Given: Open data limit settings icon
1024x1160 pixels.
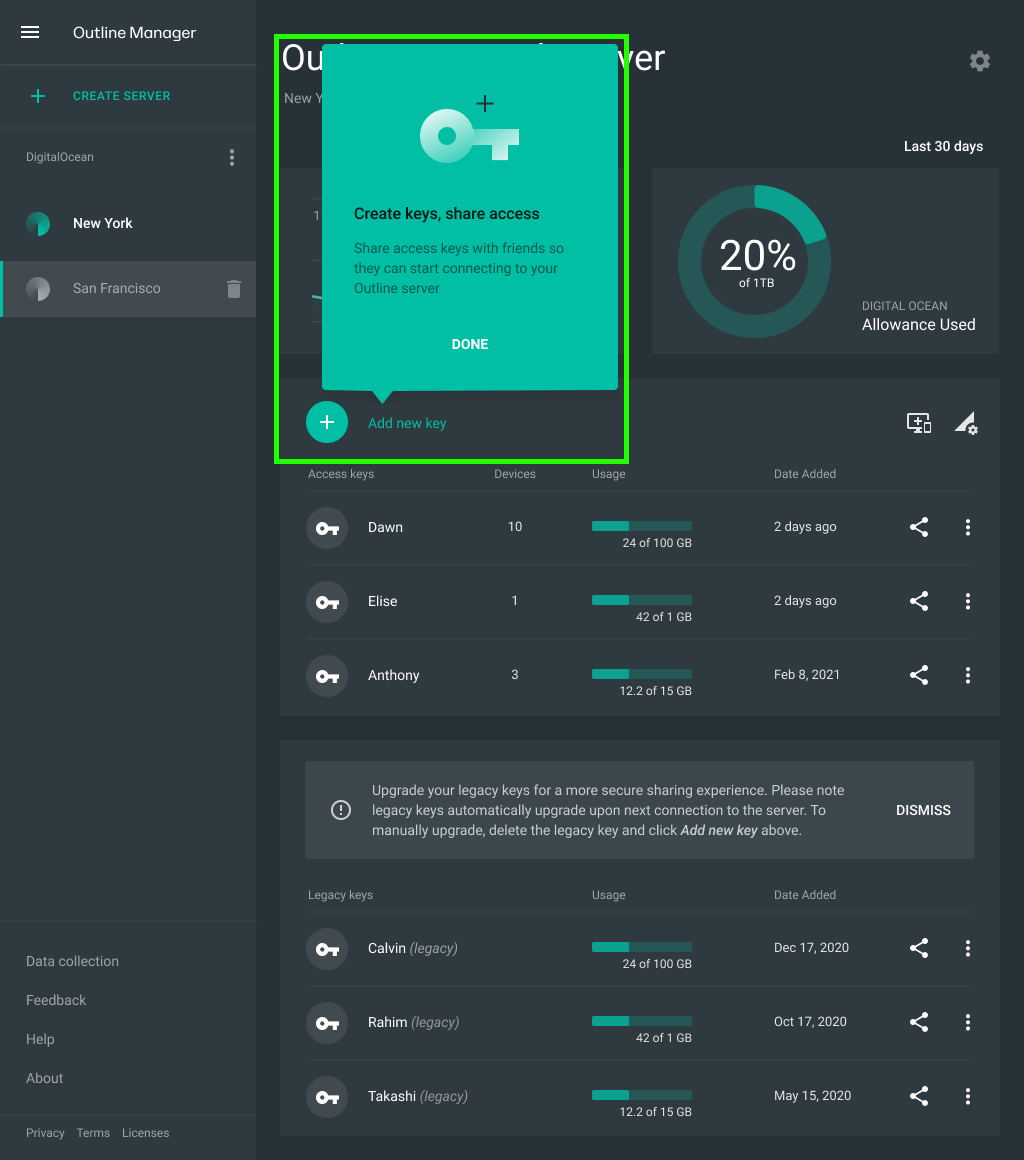Looking at the screenshot, I should [x=965, y=423].
